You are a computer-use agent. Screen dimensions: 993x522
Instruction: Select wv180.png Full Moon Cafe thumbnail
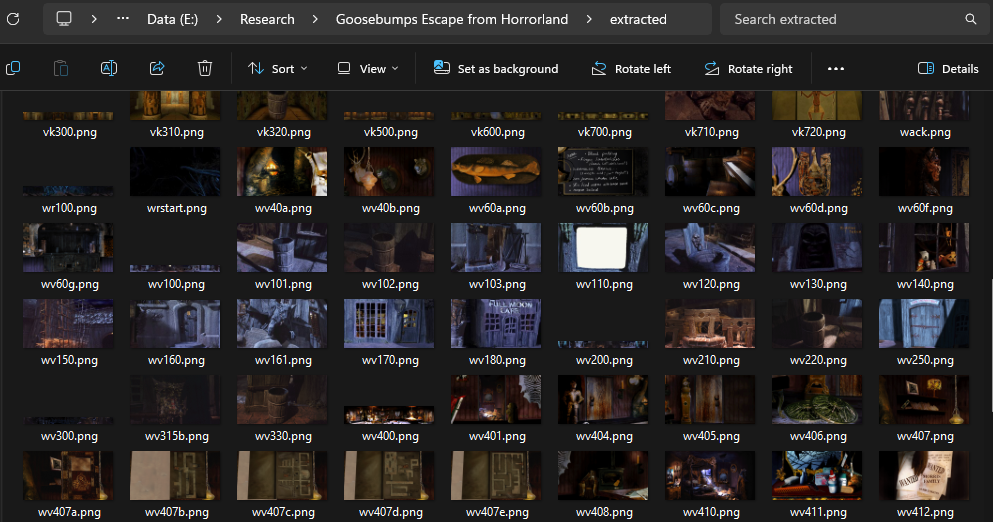click(x=496, y=324)
